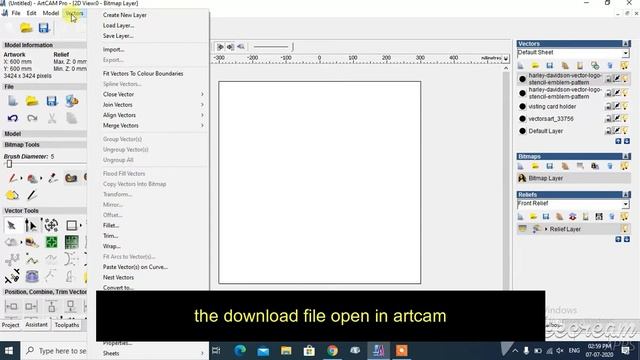
Task: Click Default Layer black colour swatch
Action: coord(522,131)
